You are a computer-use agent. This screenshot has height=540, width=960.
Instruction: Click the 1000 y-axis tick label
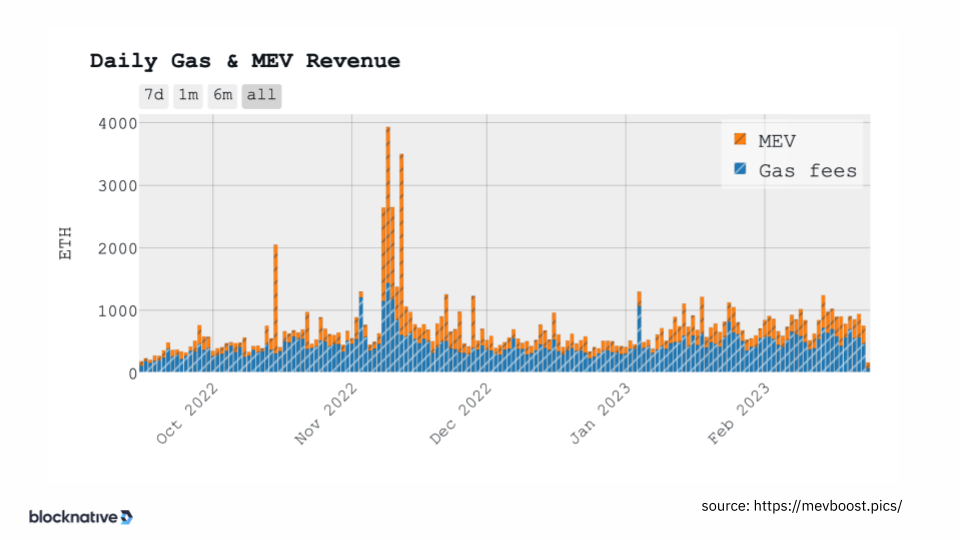118,311
